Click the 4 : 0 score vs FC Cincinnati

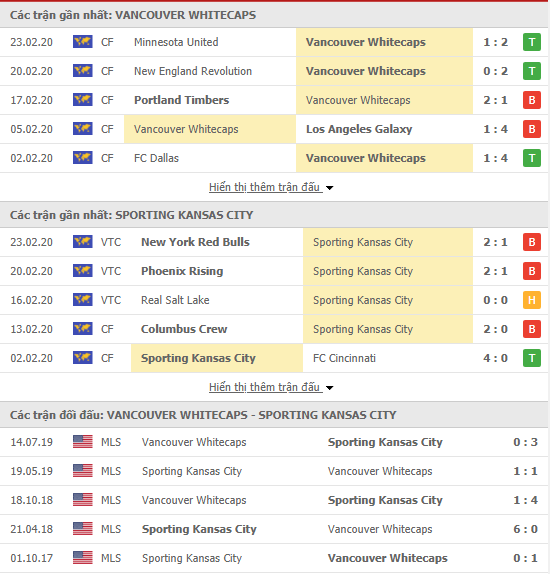[495, 358]
